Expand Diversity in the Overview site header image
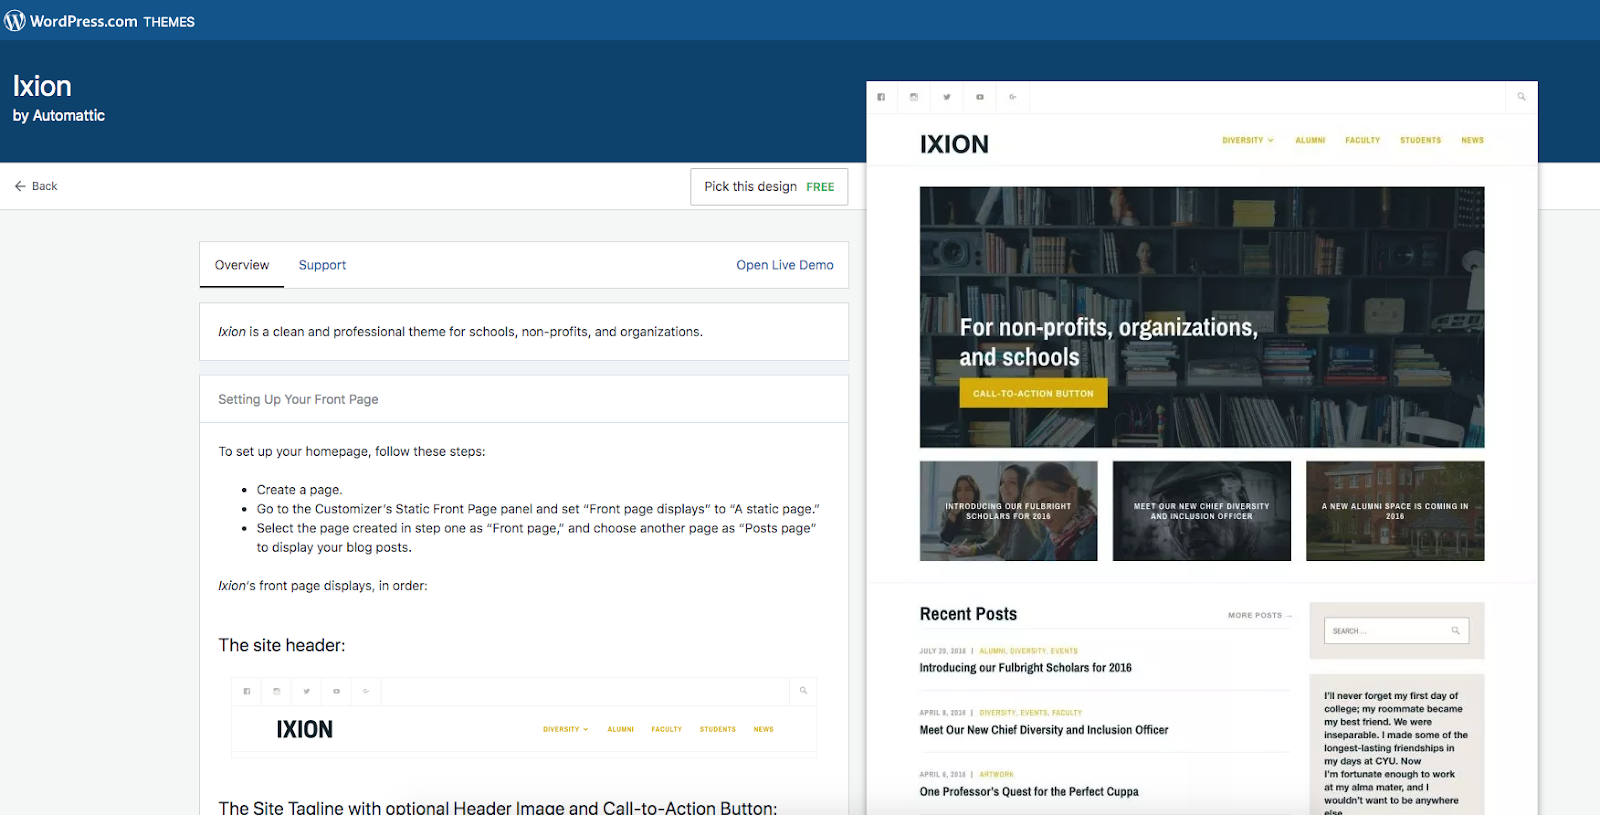 click(x=566, y=730)
